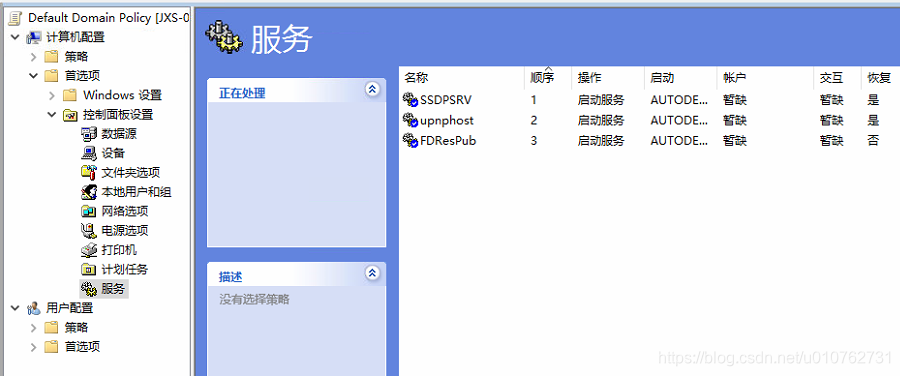
Task: Select 本地用户和组 in the tree
Action: pyautogui.click(x=136, y=192)
